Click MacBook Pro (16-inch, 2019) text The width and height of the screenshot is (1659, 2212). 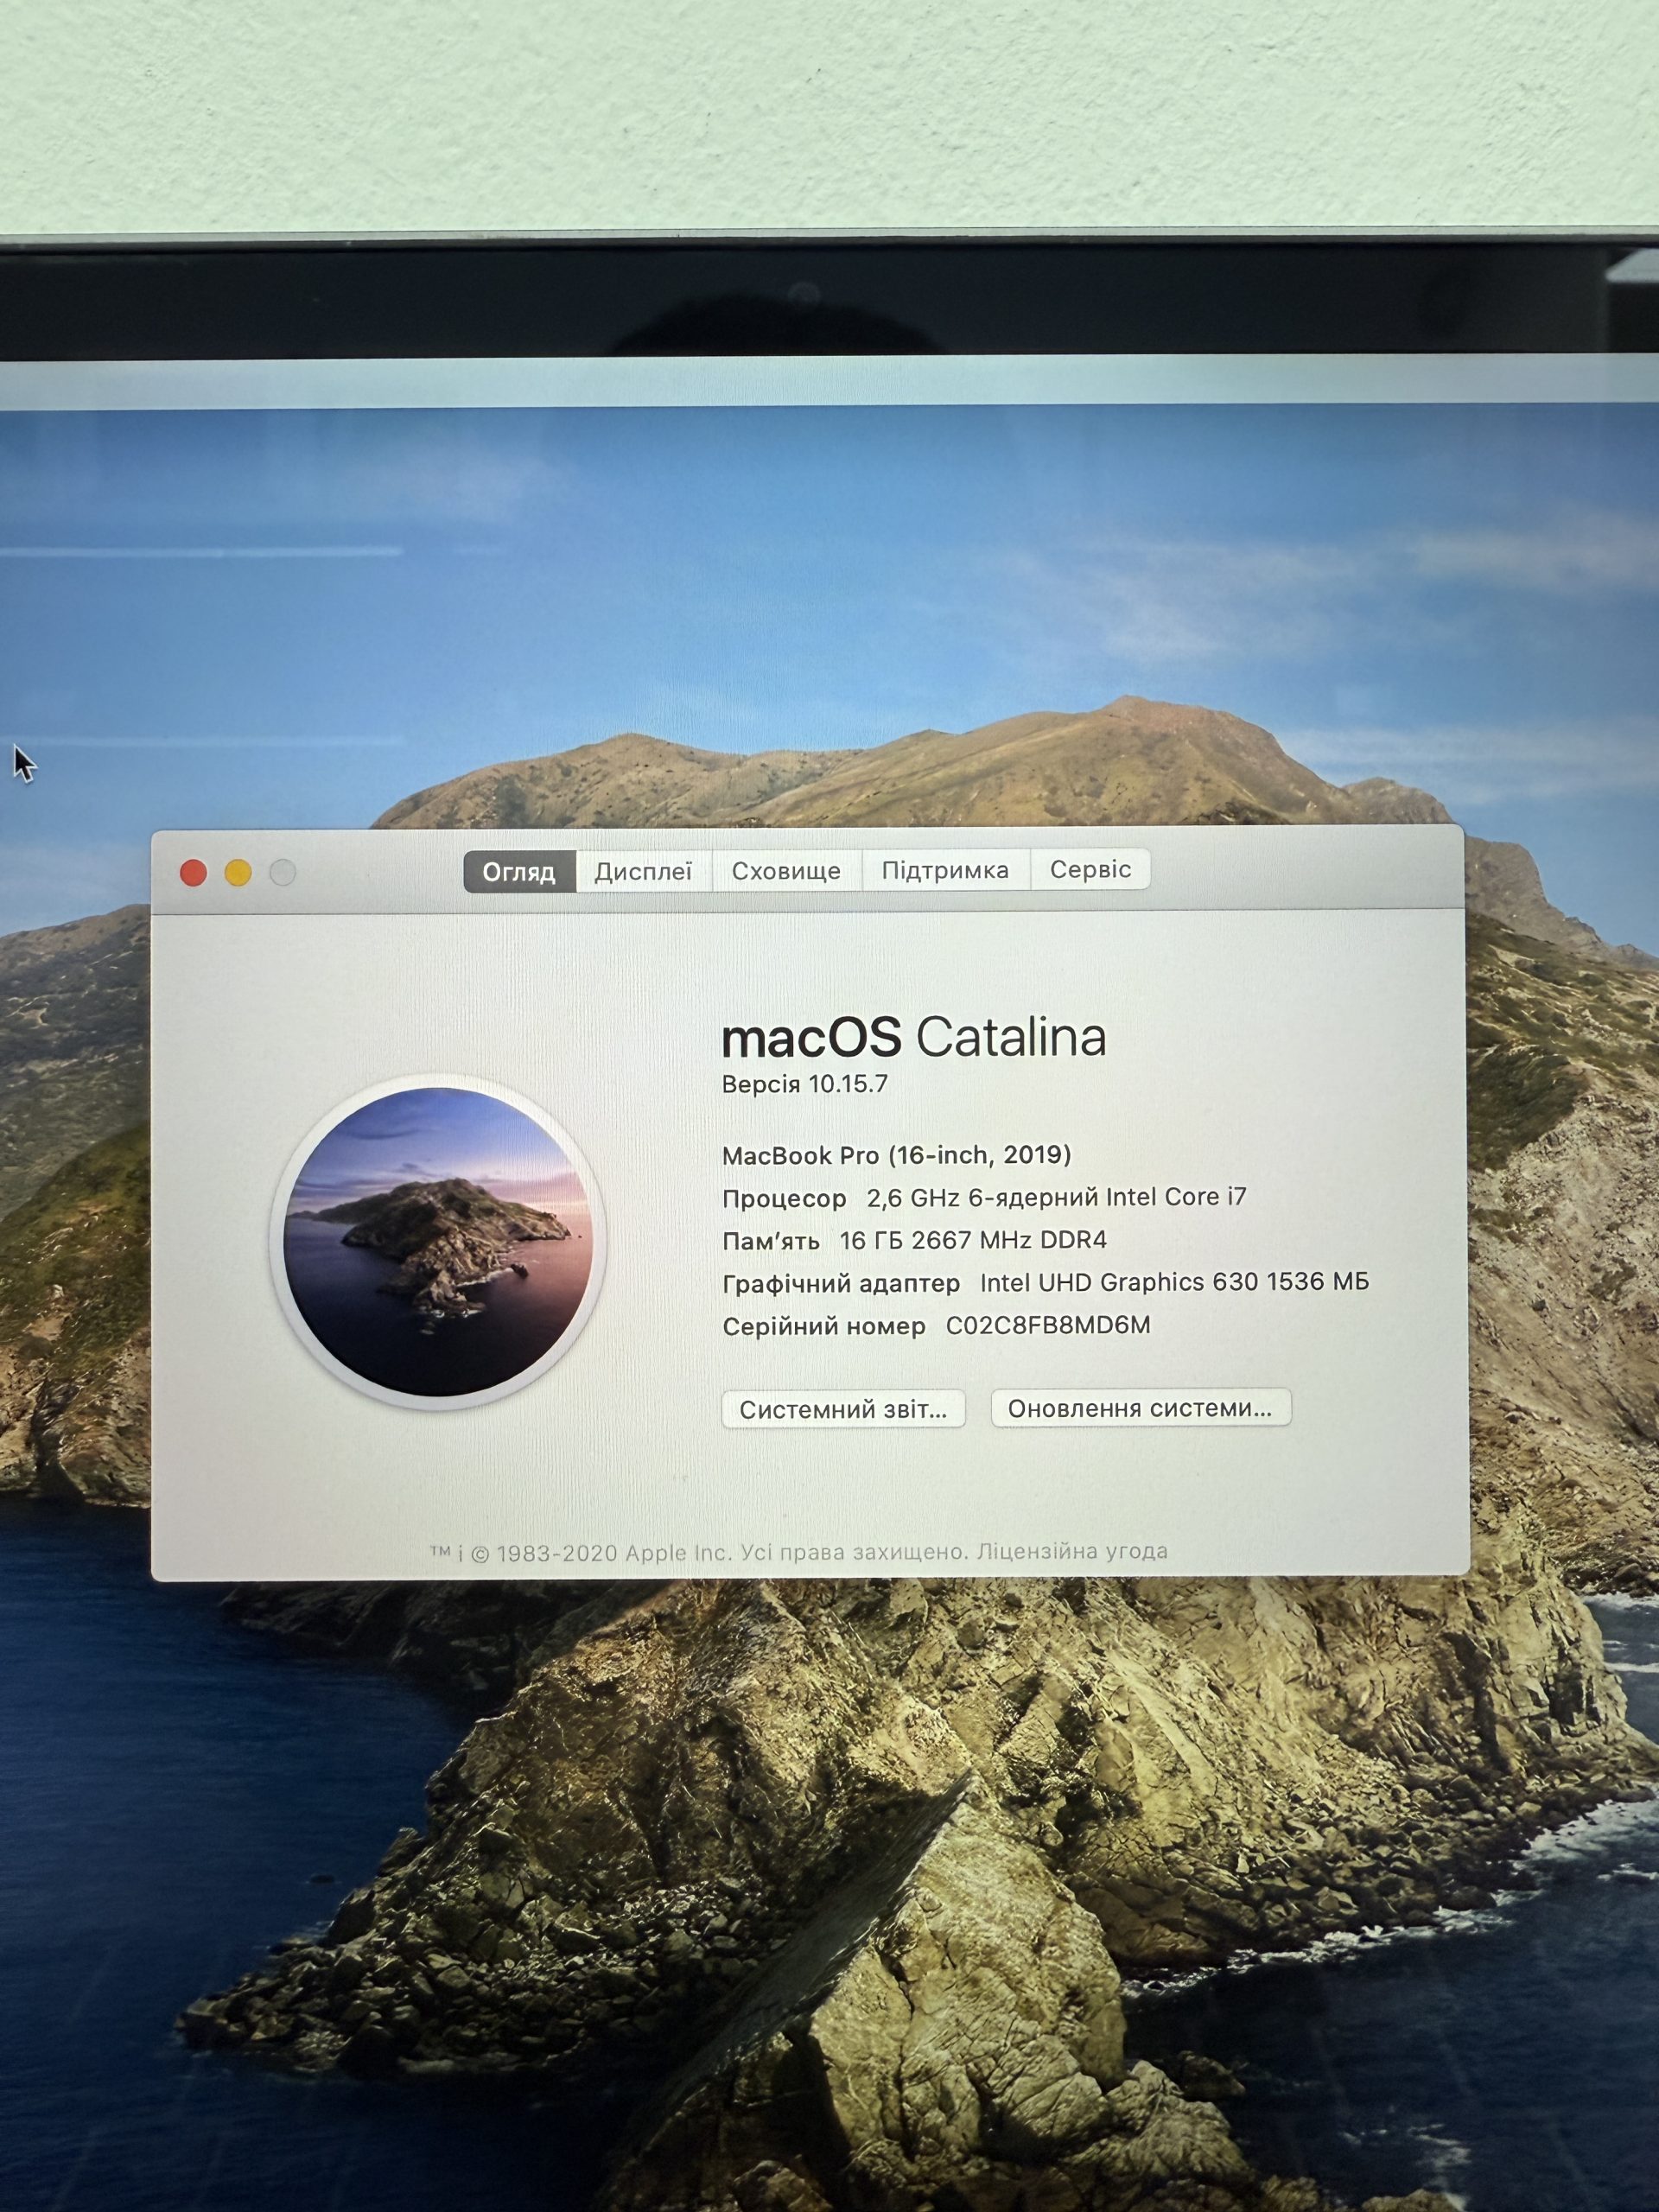[897, 1155]
